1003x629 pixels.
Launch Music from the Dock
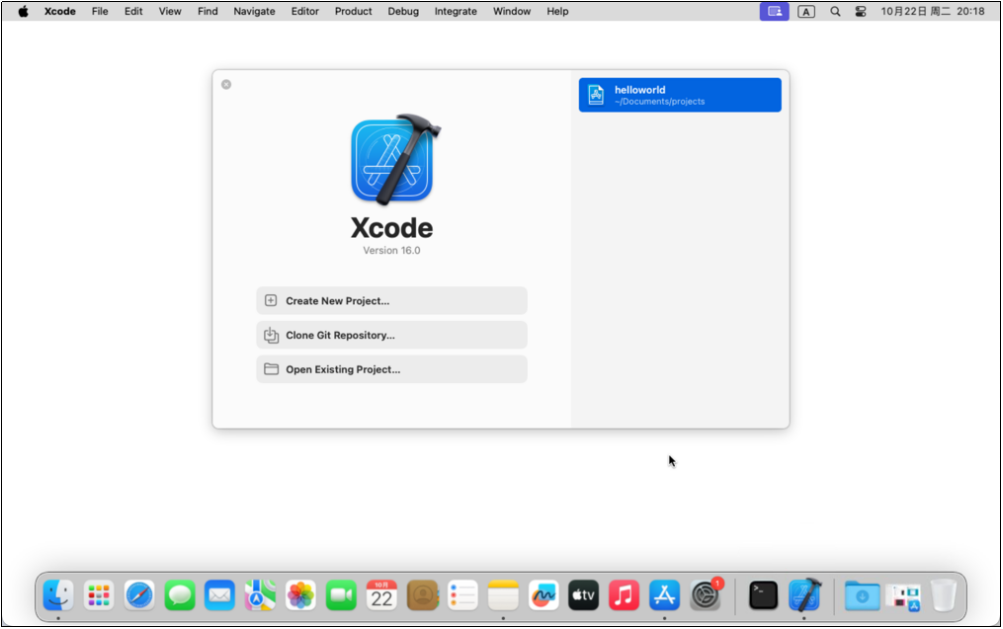point(624,596)
